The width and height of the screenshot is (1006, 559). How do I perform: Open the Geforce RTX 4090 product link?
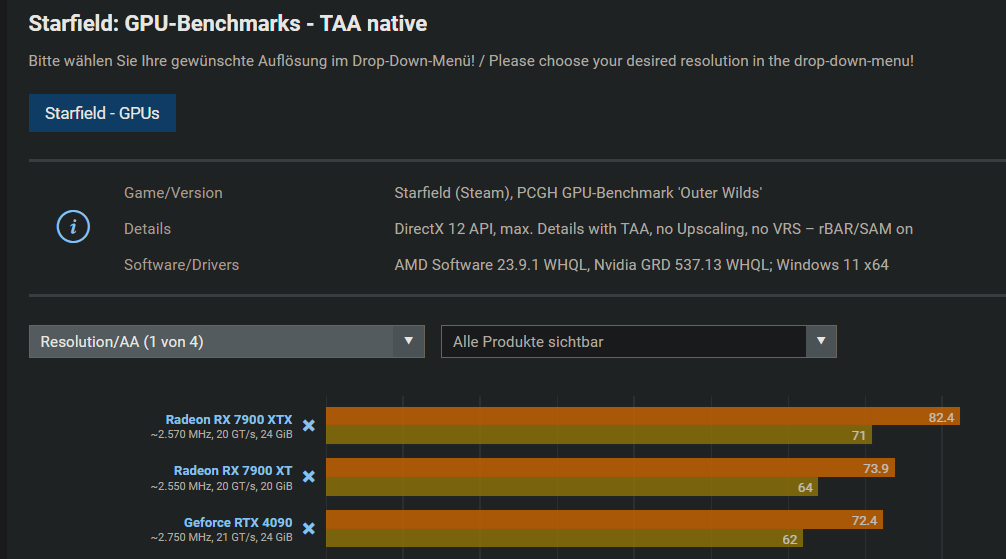pos(238,522)
